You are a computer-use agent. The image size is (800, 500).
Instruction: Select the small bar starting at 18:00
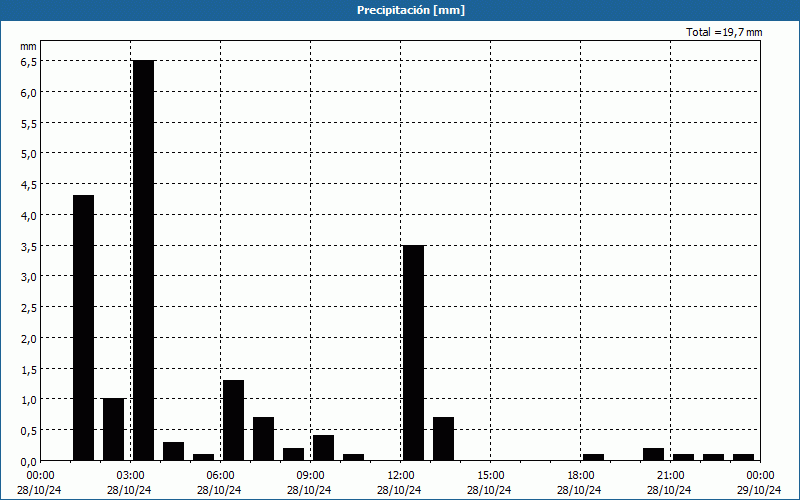click(x=594, y=458)
